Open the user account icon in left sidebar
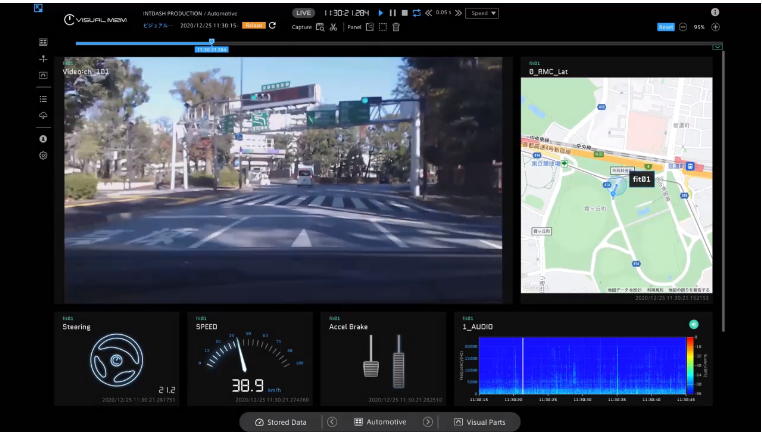The image size is (762, 437). coord(43,139)
